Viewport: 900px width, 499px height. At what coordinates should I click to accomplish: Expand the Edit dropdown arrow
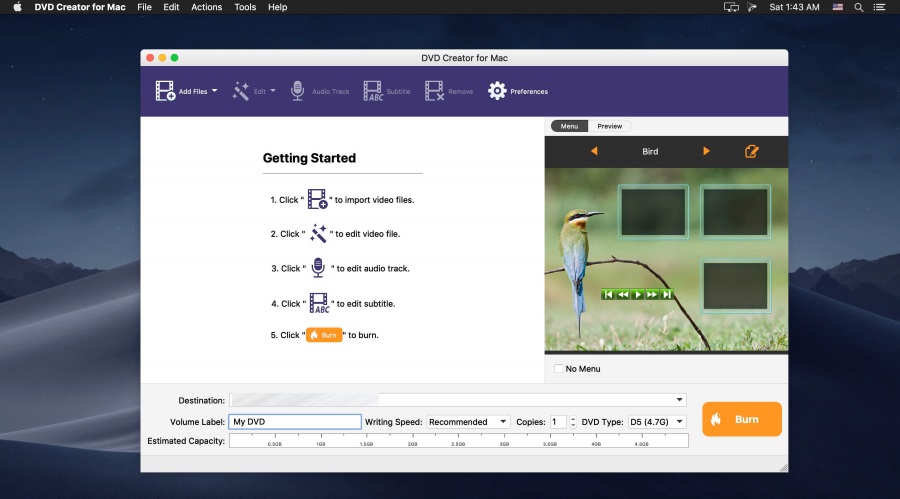pos(273,91)
